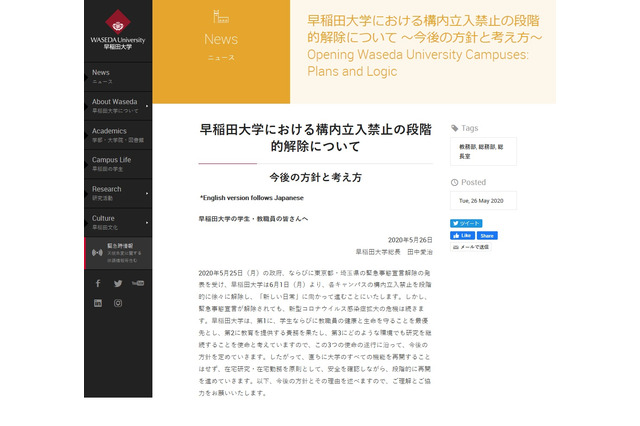
Task: Open the About Waseda menu item
Action: pyautogui.click(x=118, y=106)
